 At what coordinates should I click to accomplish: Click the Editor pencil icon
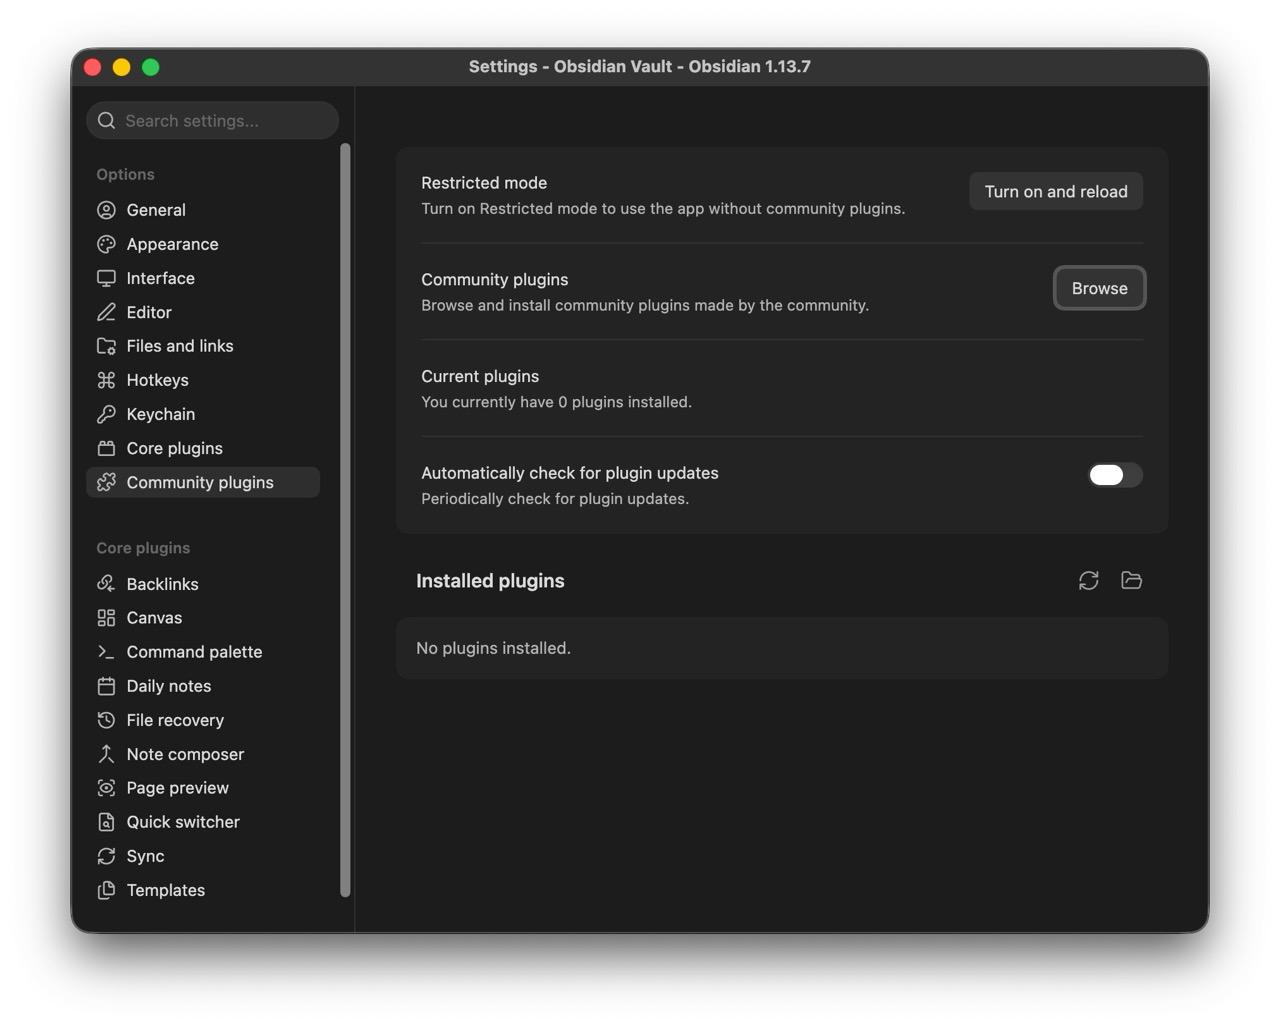click(x=106, y=312)
